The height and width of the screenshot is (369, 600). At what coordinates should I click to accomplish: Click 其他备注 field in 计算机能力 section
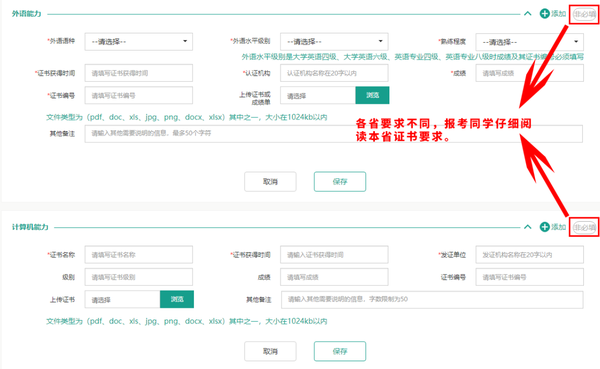coord(432,300)
